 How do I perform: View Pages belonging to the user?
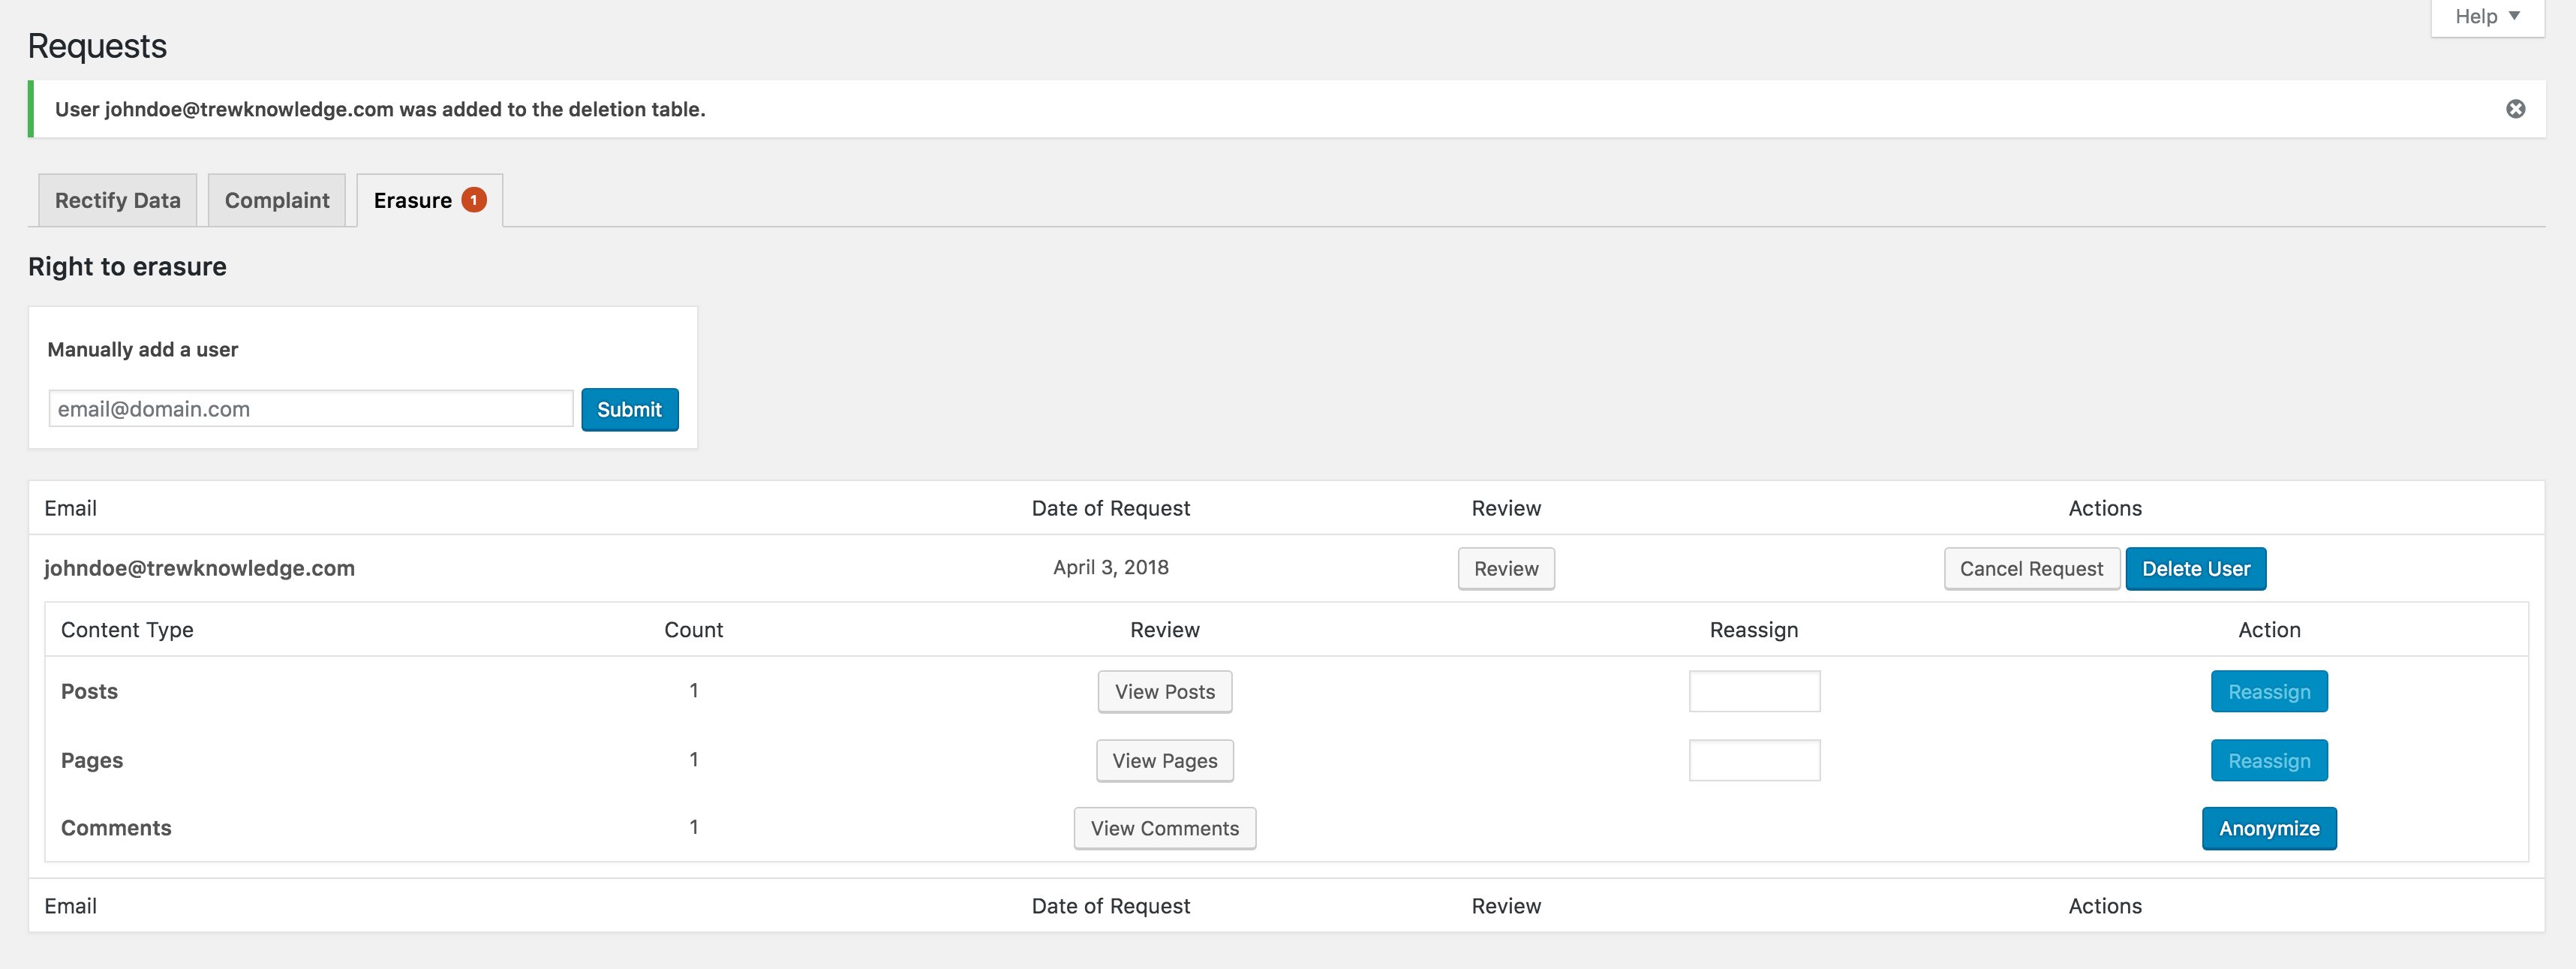point(1164,760)
